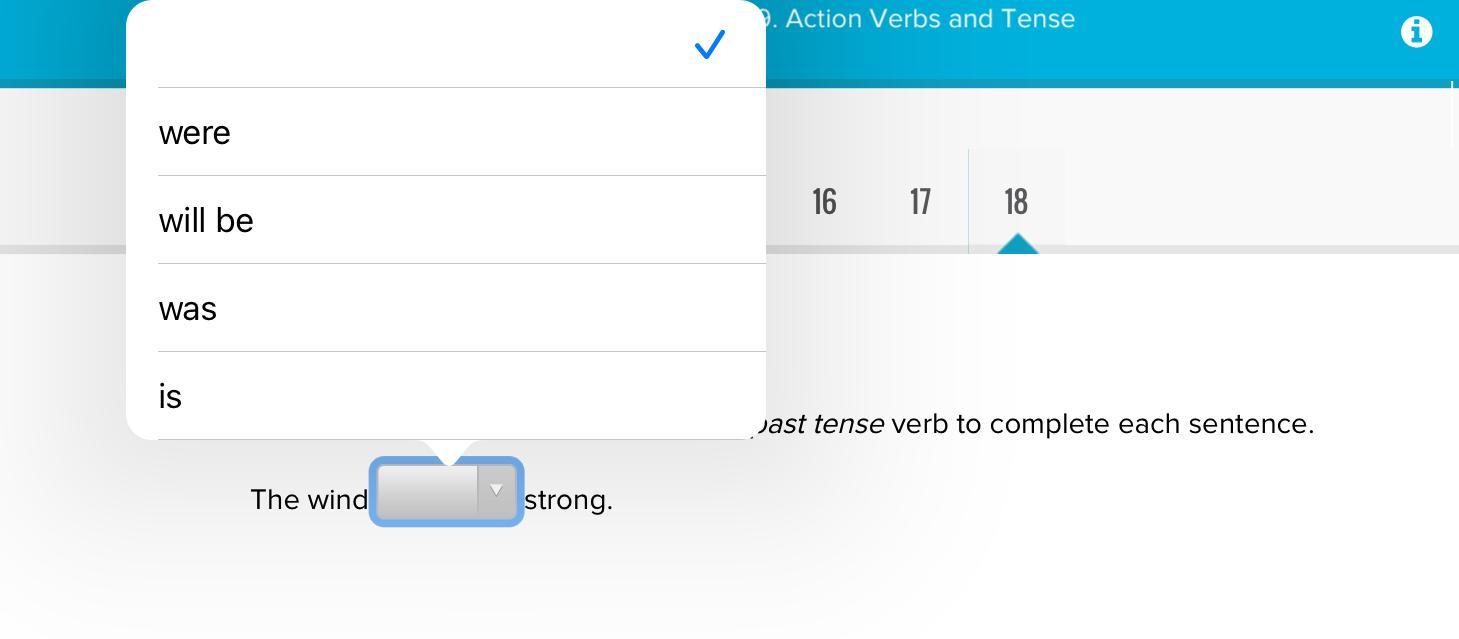Open the info icon in header

pyautogui.click(x=1416, y=32)
